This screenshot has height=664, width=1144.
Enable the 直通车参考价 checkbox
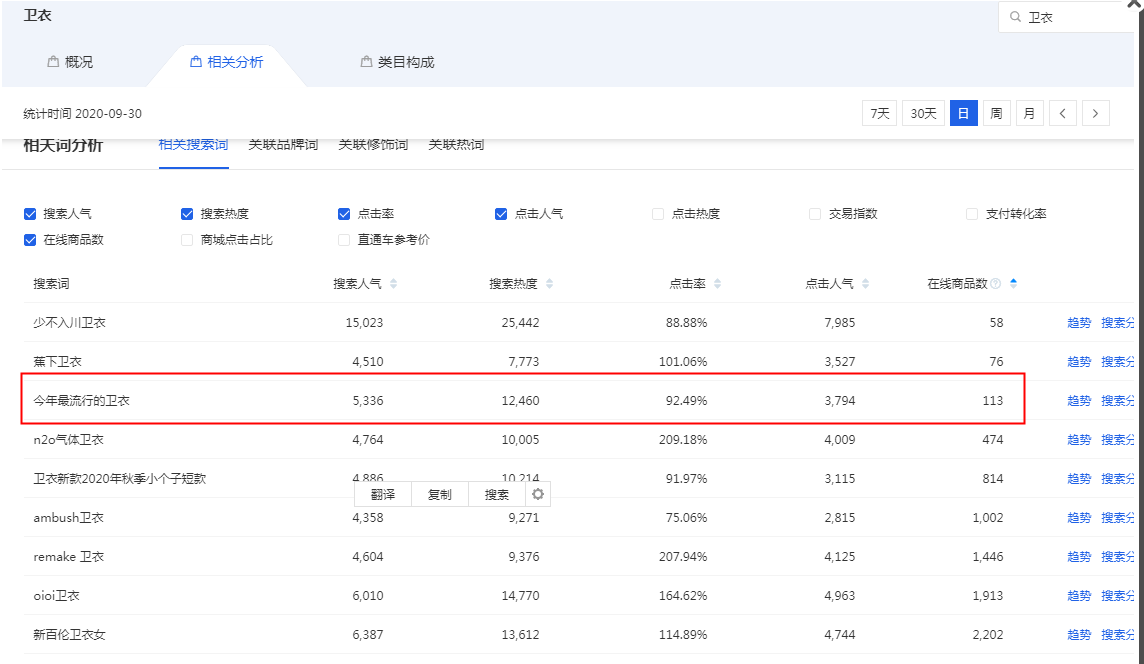click(344, 240)
